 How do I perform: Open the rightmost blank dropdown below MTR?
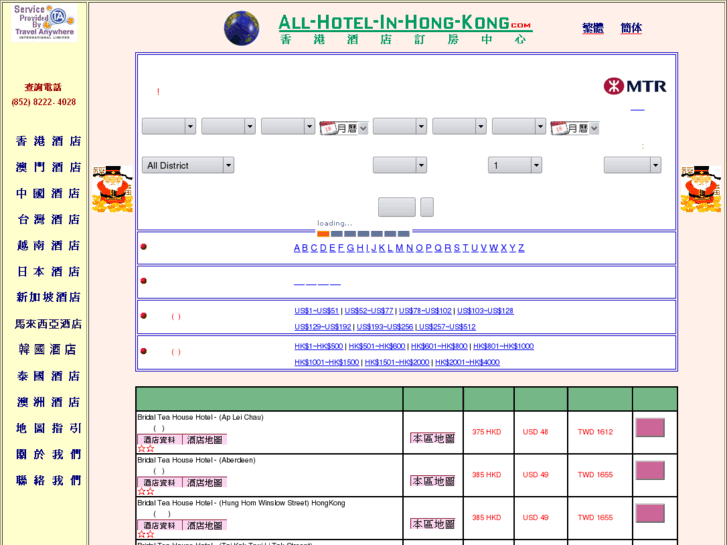[x=632, y=165]
